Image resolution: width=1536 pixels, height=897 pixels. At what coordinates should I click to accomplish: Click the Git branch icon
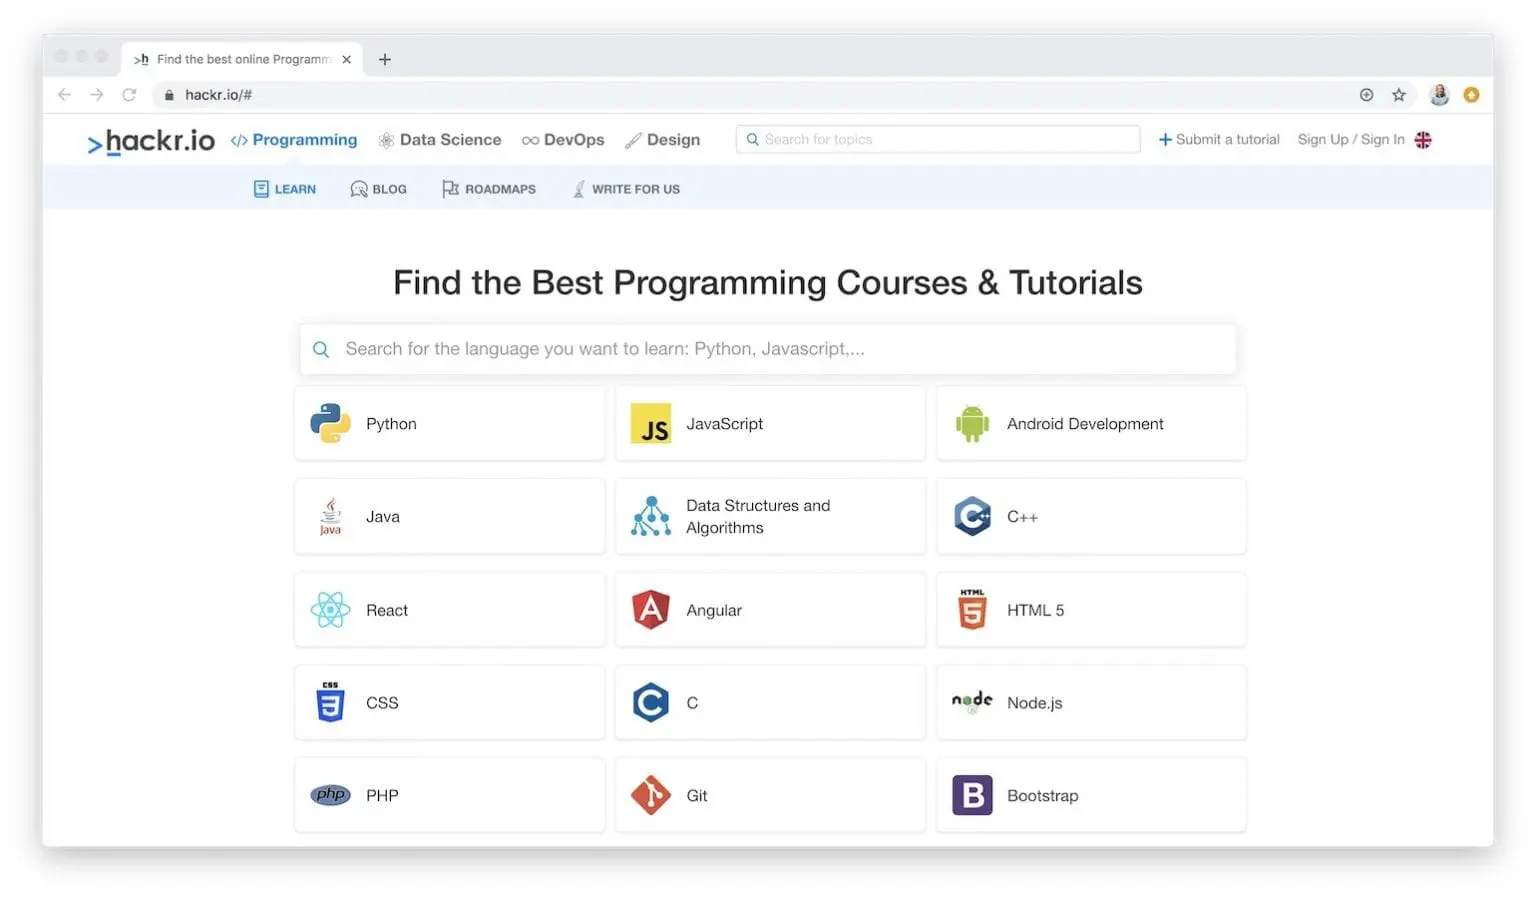click(x=651, y=795)
